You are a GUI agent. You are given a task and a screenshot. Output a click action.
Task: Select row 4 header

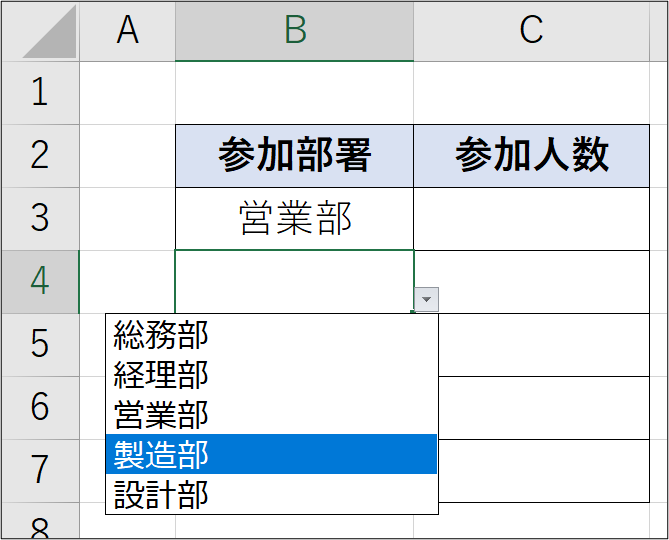[40, 282]
